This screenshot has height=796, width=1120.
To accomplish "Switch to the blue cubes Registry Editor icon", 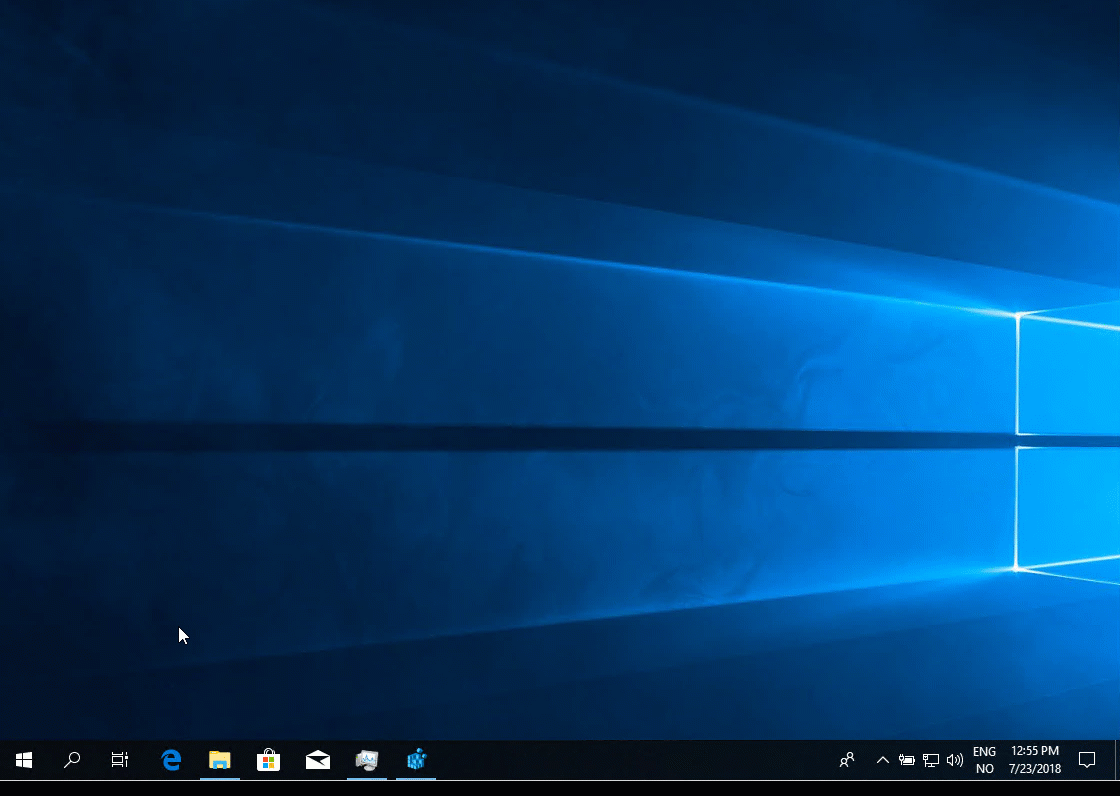I will pos(416,760).
